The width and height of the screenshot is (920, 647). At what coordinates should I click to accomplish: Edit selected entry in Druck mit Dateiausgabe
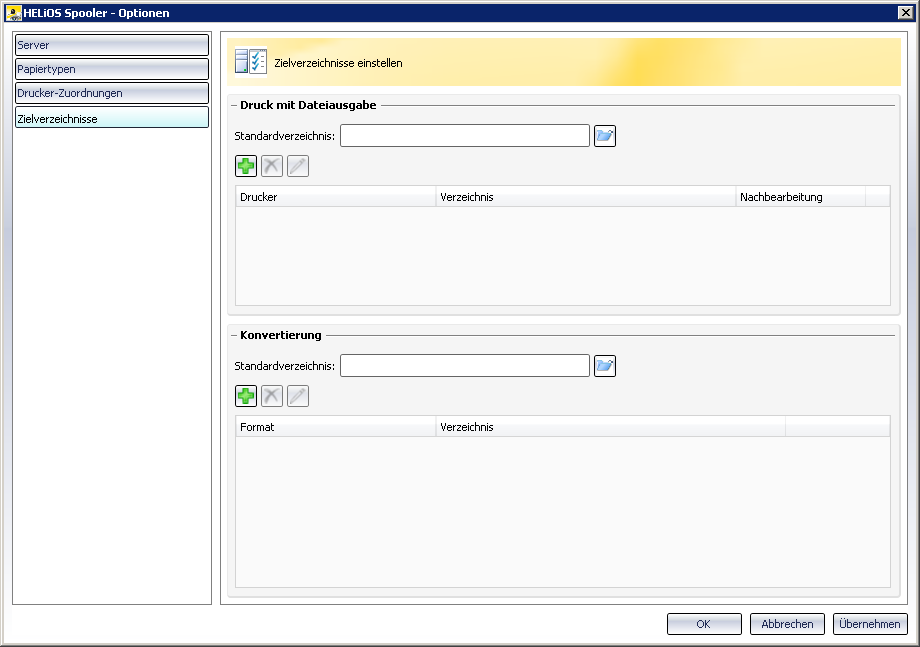pyautogui.click(x=297, y=166)
